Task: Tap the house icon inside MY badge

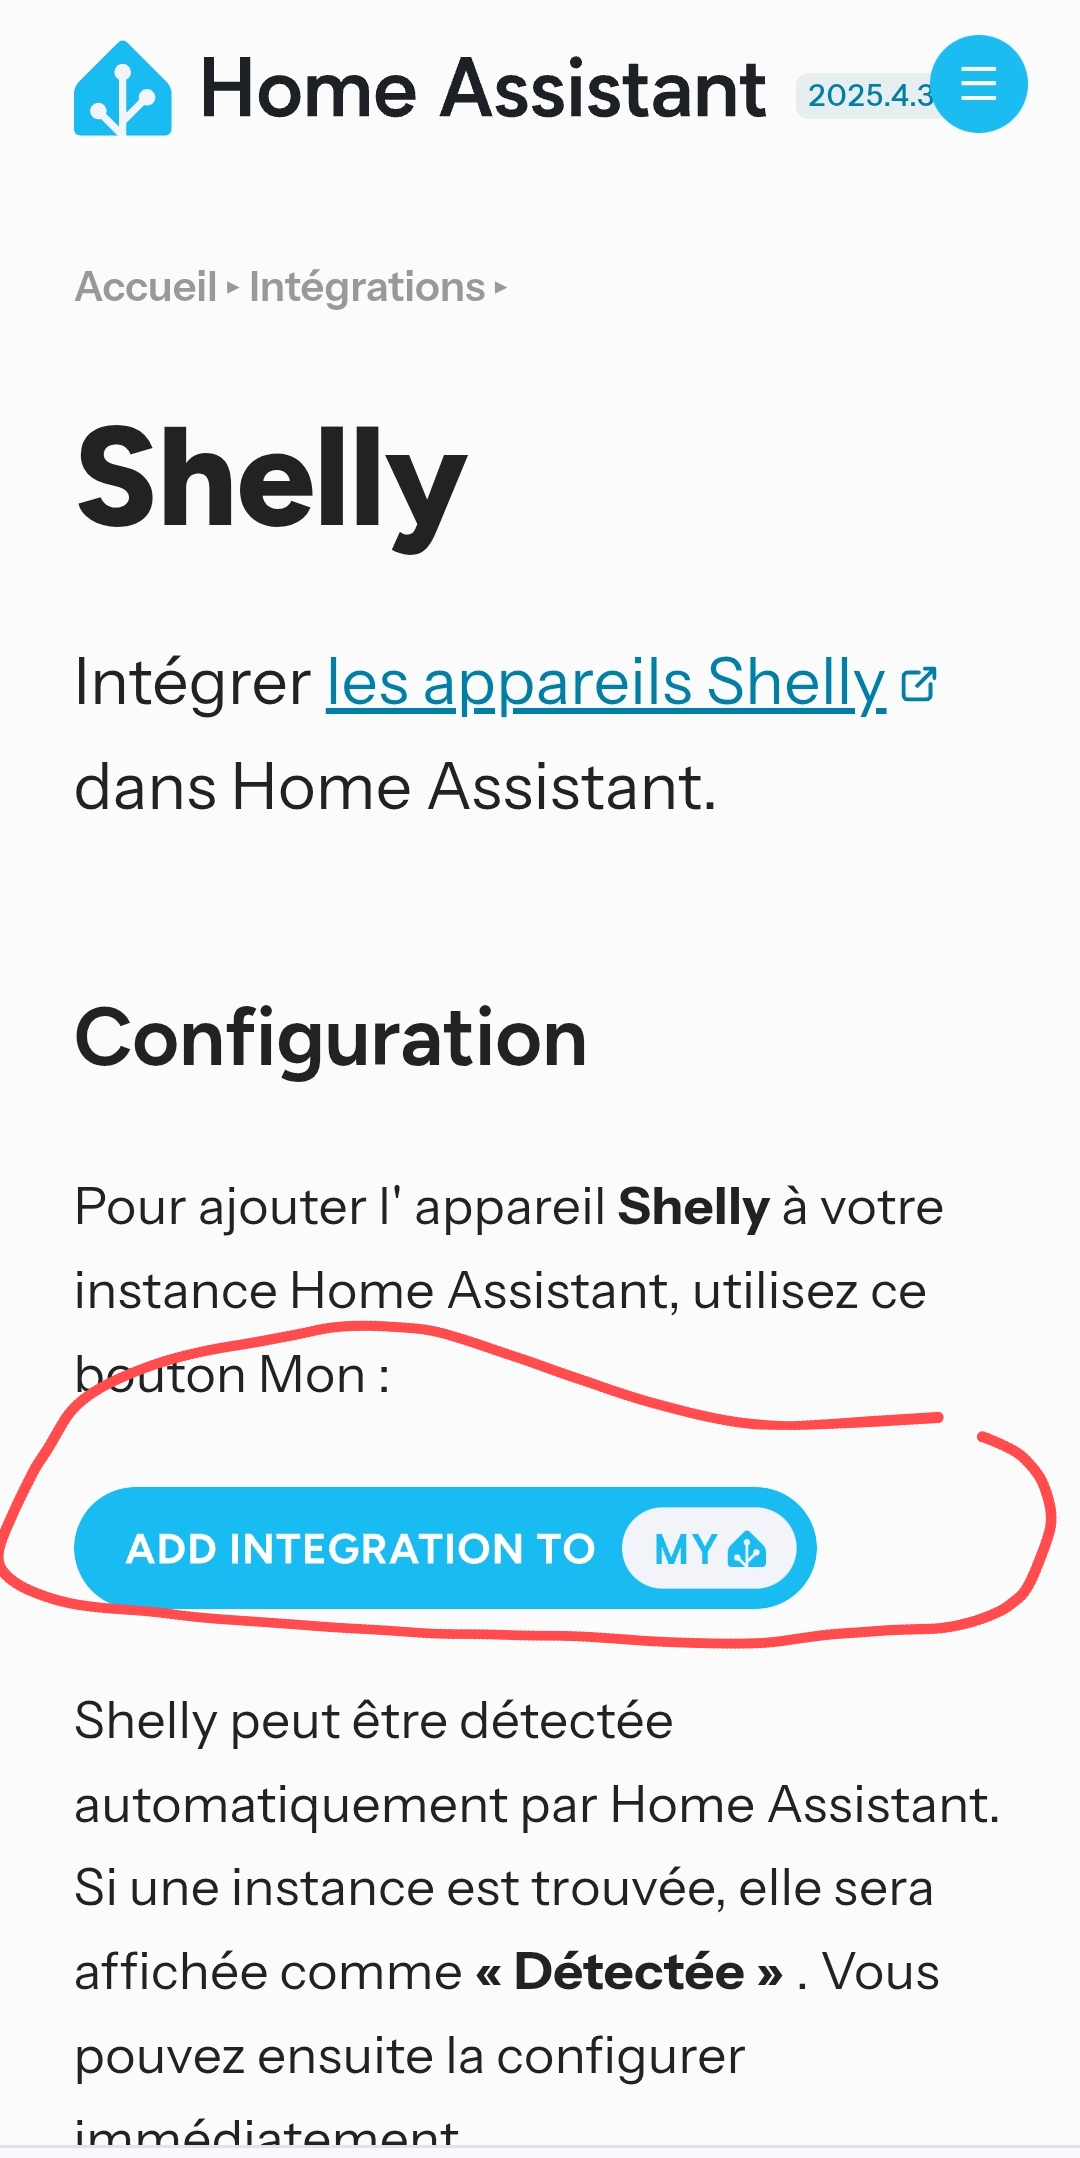Action: tap(747, 1550)
